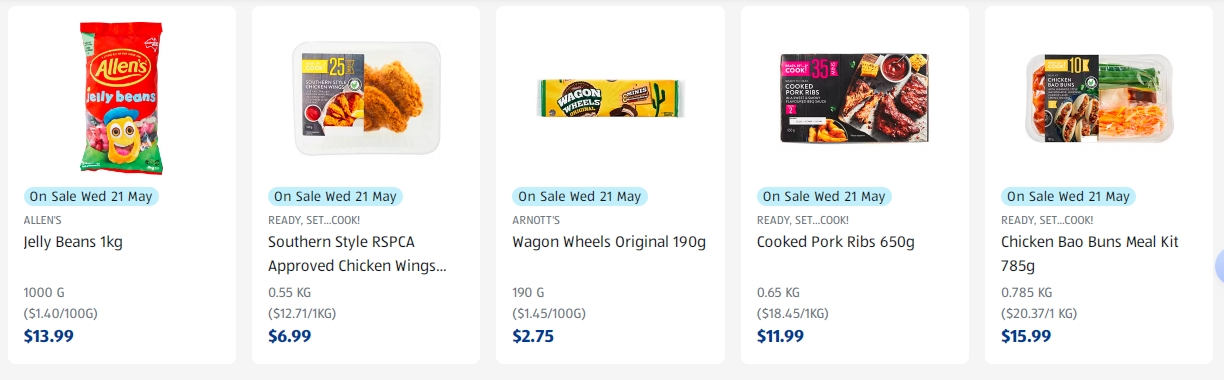Click the $13.99 Jelly Beans price
This screenshot has width=1224, height=380.
(49, 336)
